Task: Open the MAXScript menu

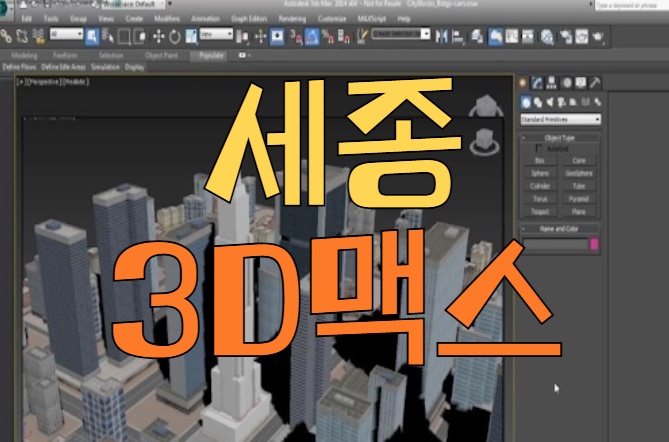Action: 372,19
